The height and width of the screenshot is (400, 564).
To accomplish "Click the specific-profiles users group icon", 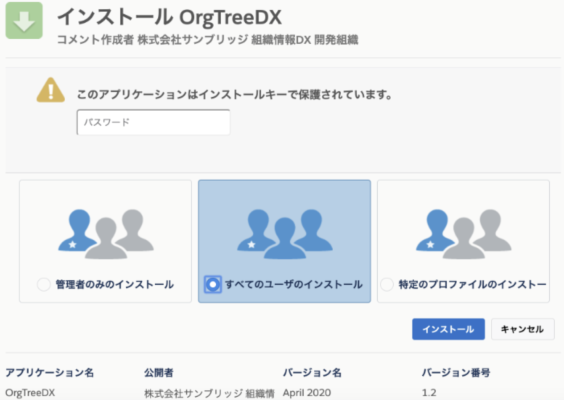I will pos(463,234).
